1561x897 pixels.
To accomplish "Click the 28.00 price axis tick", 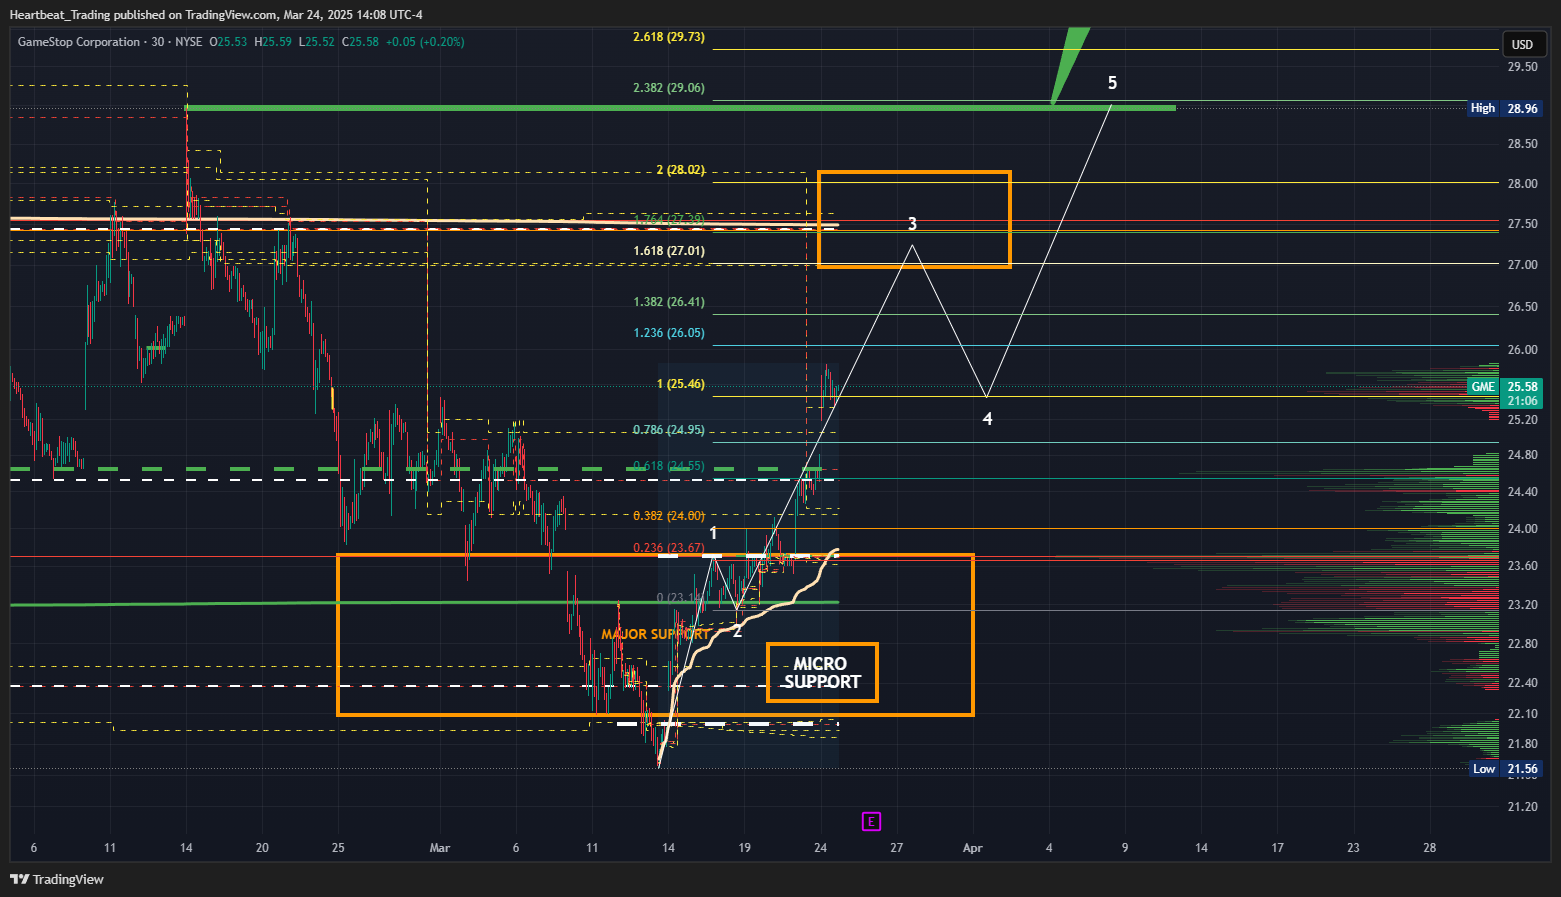I will pos(1522,184).
